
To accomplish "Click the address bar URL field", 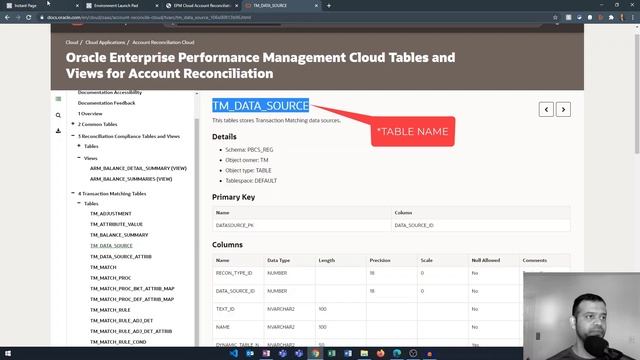I will [294, 17].
